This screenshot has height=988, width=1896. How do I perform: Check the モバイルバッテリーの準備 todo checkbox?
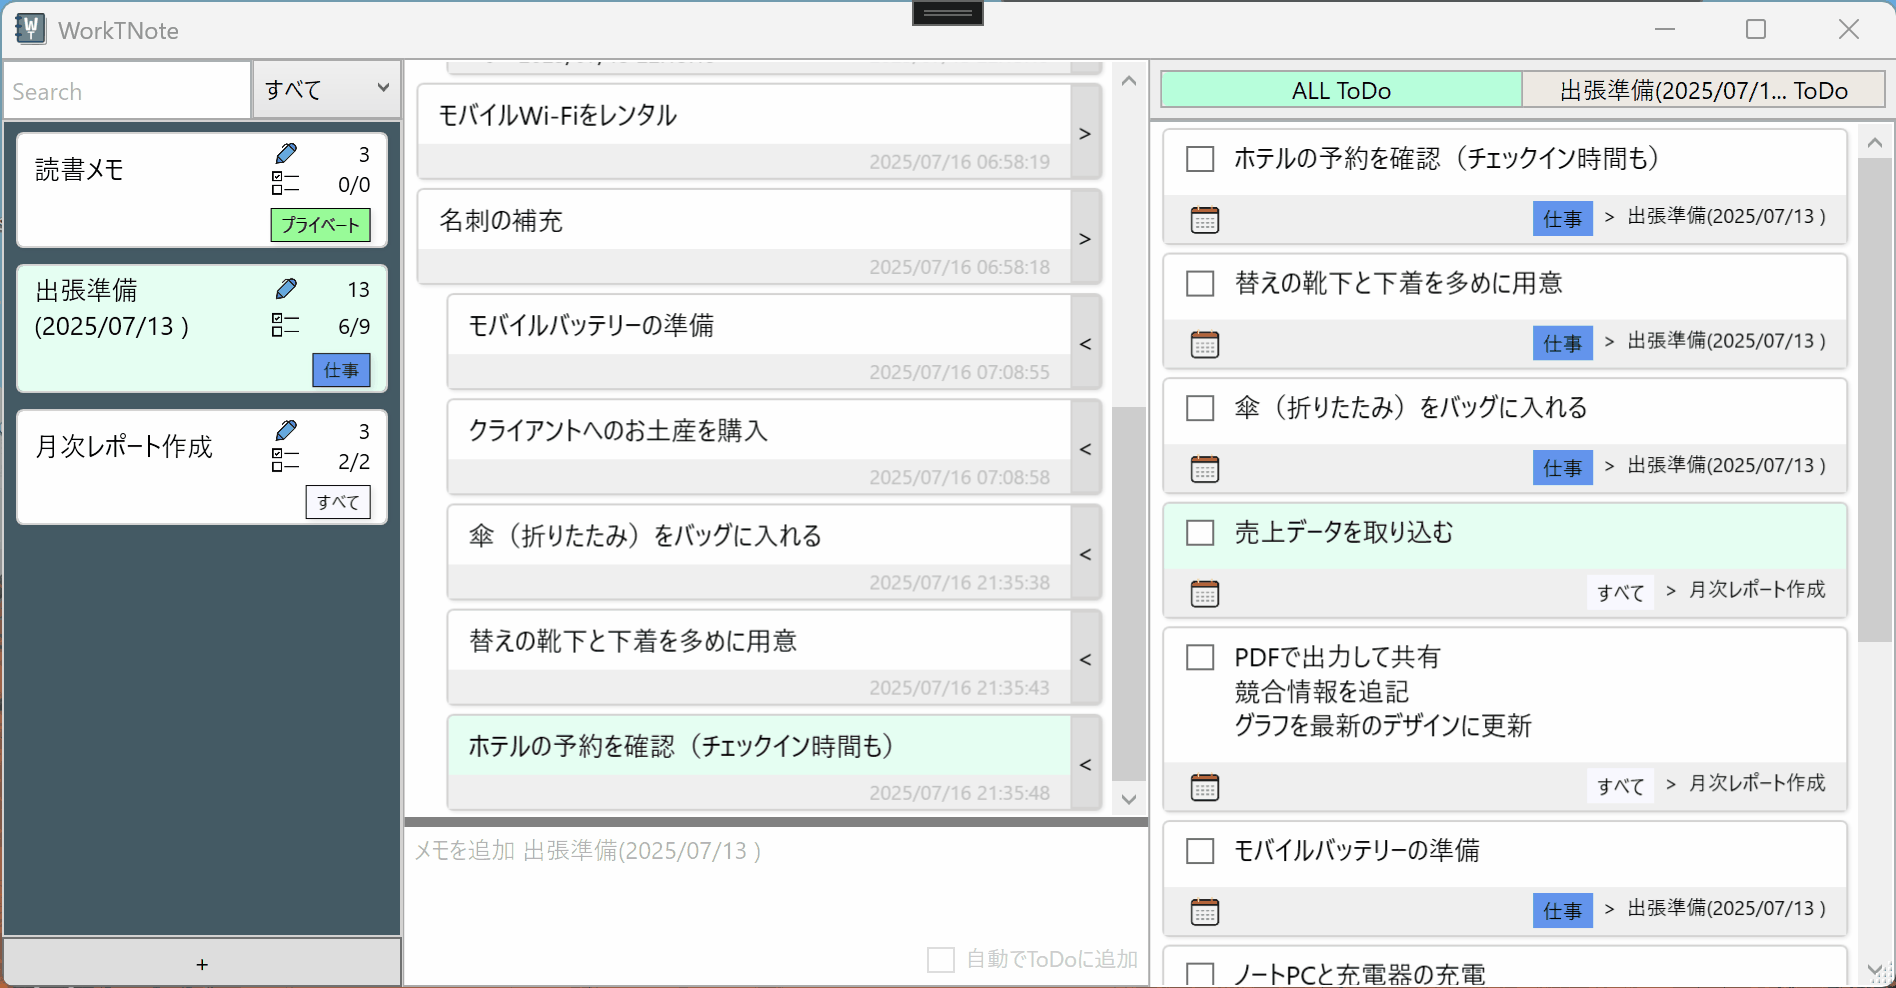1200,851
